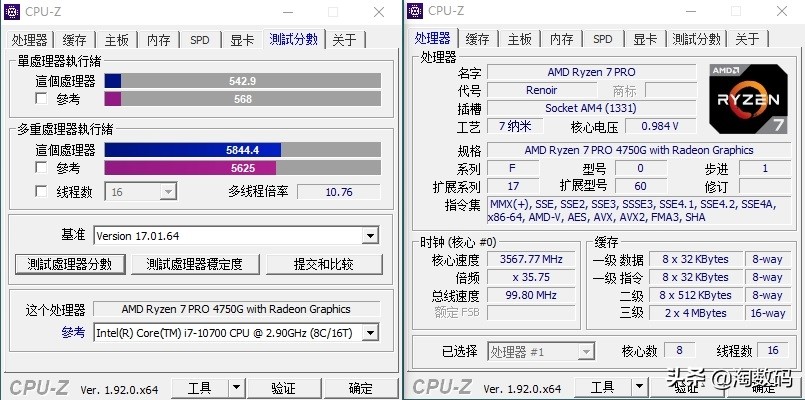Click 工具 button in left window
The height and width of the screenshot is (400, 805).
coord(200,388)
